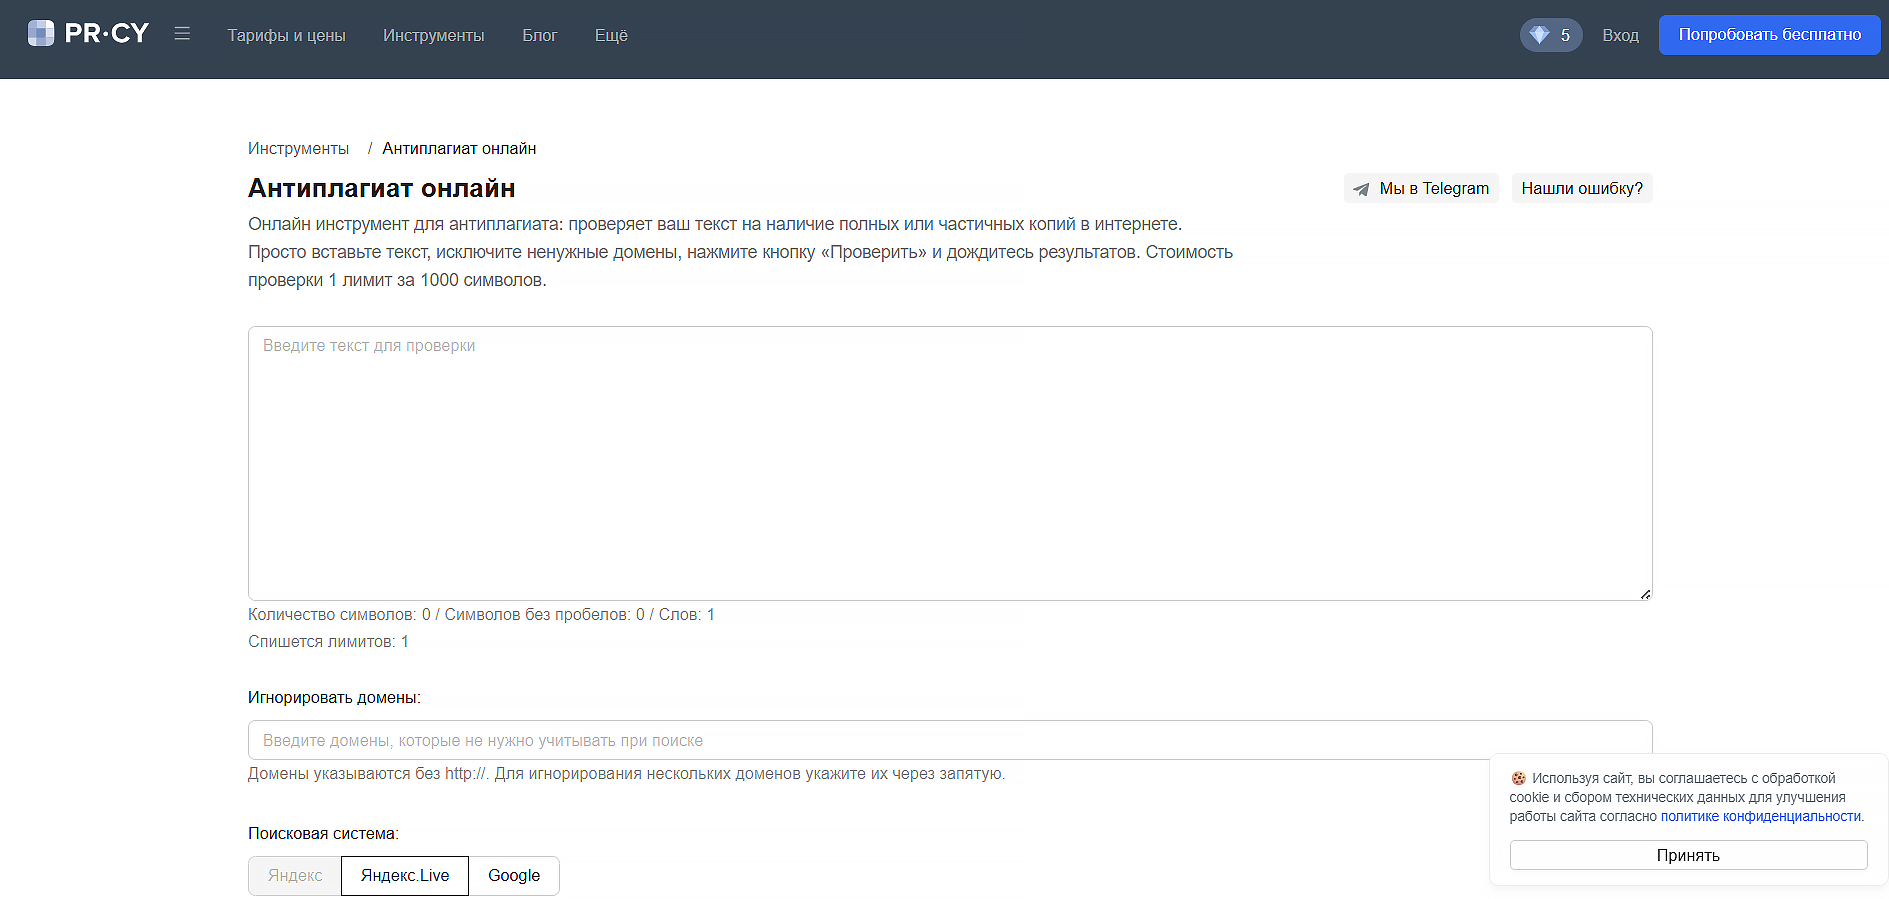Viewport: 1889px width, 899px height.
Task: Click the Спишется лимитов: 1 text
Action: point(328,641)
